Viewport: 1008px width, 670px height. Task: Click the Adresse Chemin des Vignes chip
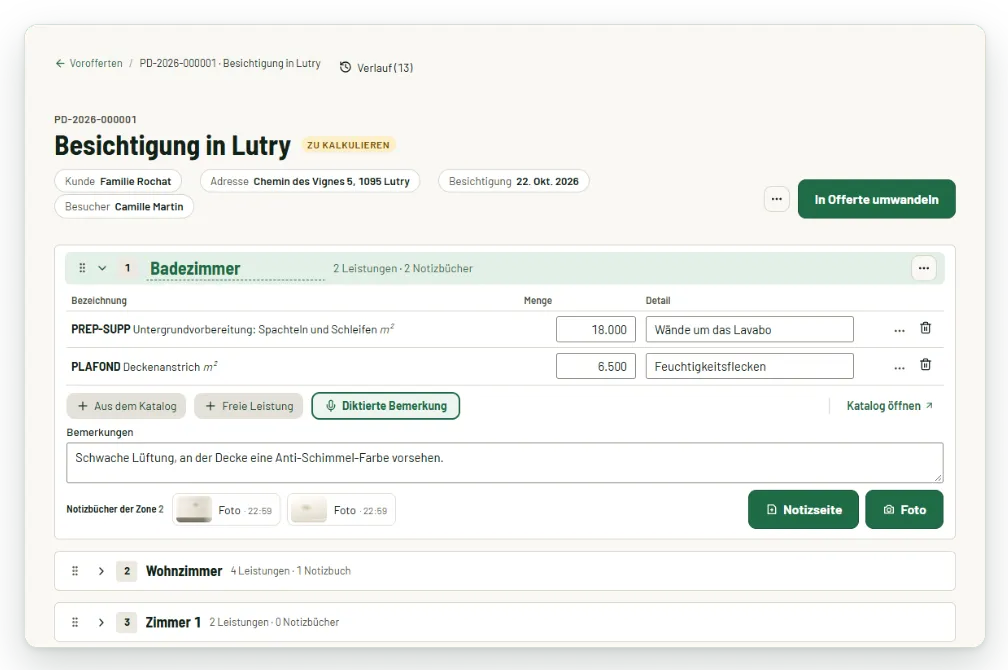tap(310, 181)
